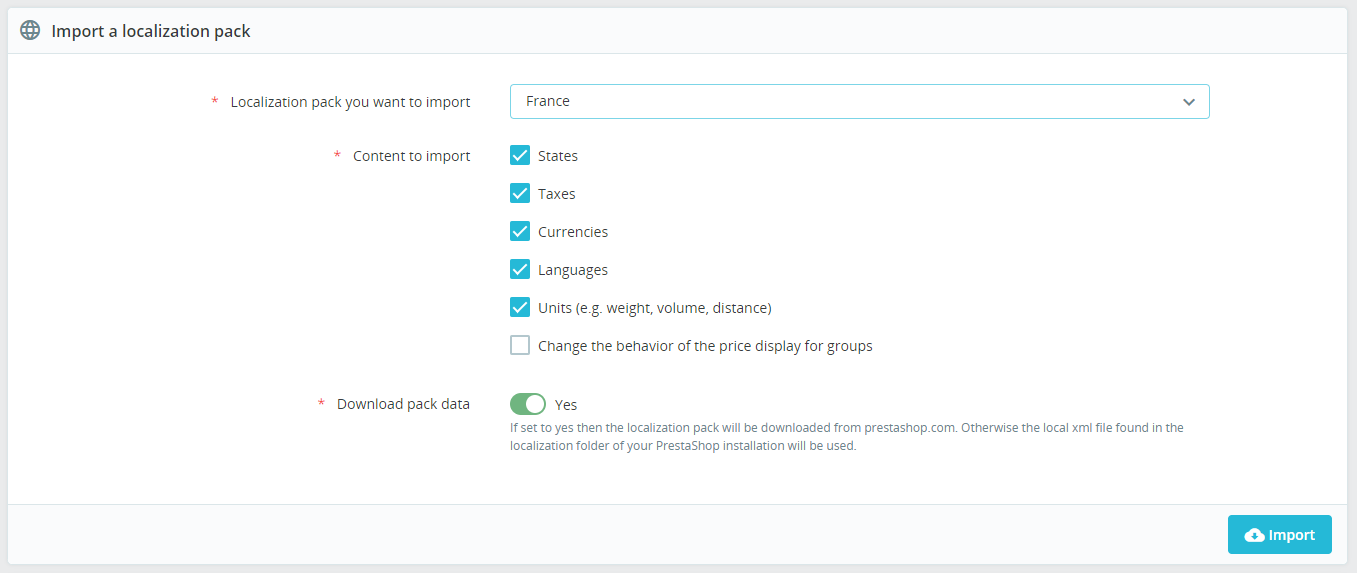Uncheck the Taxes checkbox
The image size is (1357, 573).
[x=520, y=193]
